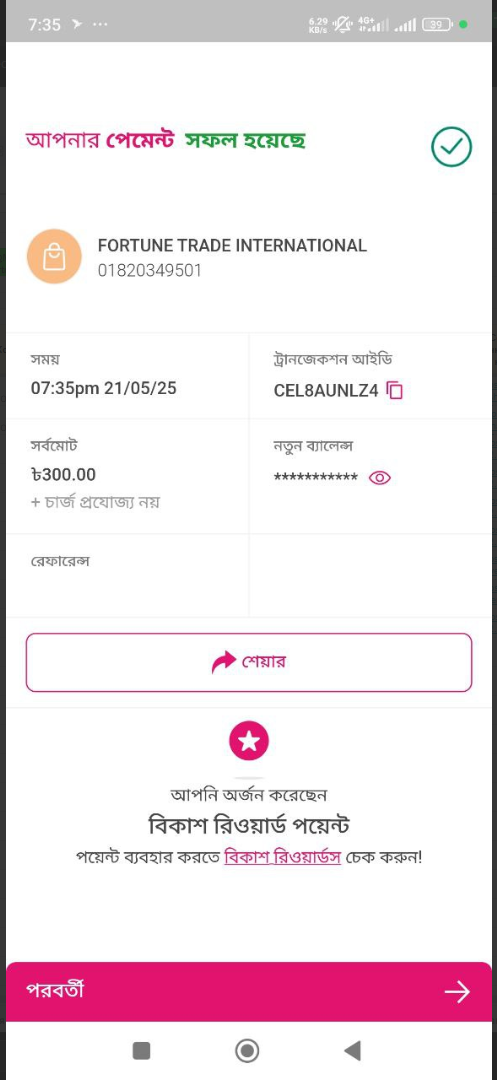
Task: Tap the Android home circle button
Action: tap(247, 1050)
